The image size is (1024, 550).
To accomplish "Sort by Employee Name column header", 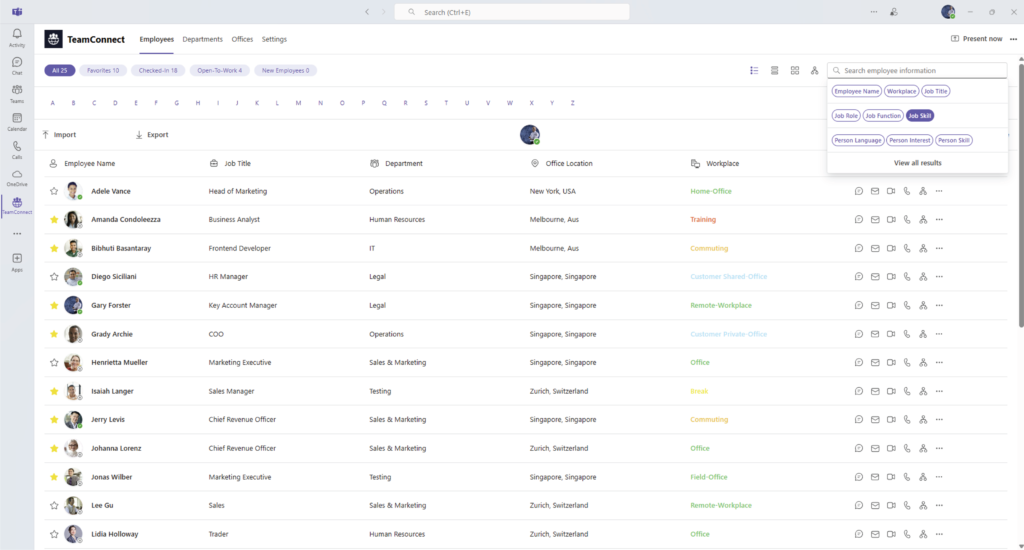I will pyautogui.click(x=89, y=163).
